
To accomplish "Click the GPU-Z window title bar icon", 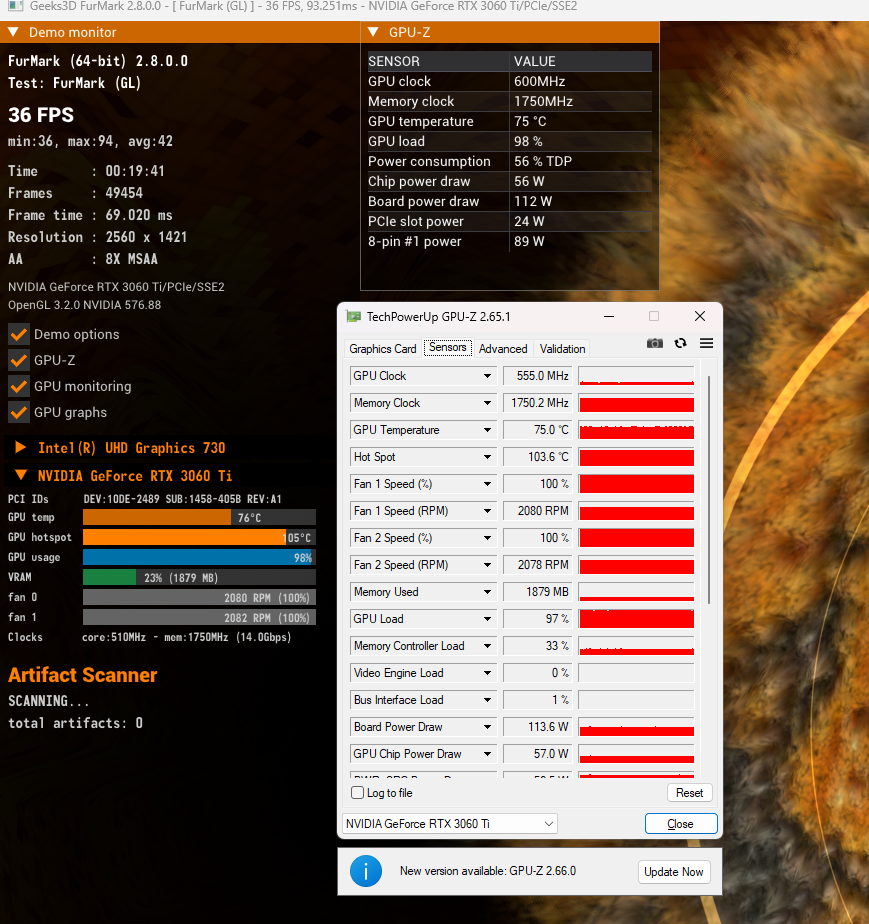I will click(x=353, y=316).
